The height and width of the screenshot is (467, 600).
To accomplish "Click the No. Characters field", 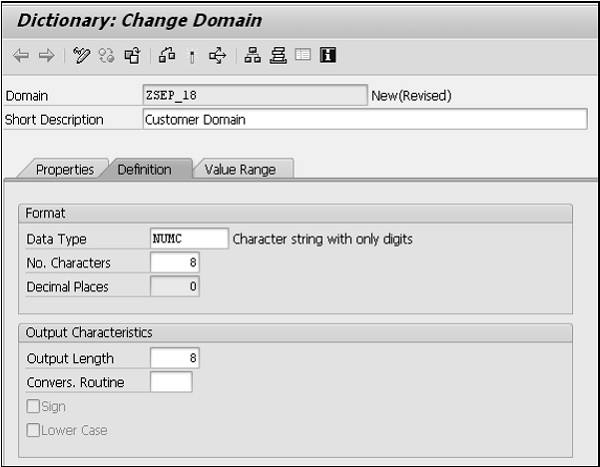I will coord(175,263).
